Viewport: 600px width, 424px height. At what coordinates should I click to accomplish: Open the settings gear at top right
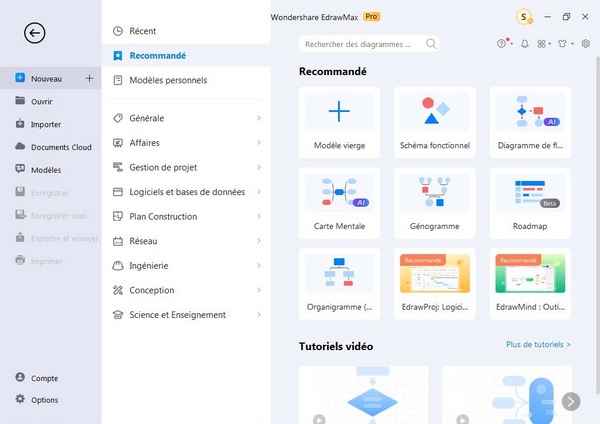tap(585, 44)
